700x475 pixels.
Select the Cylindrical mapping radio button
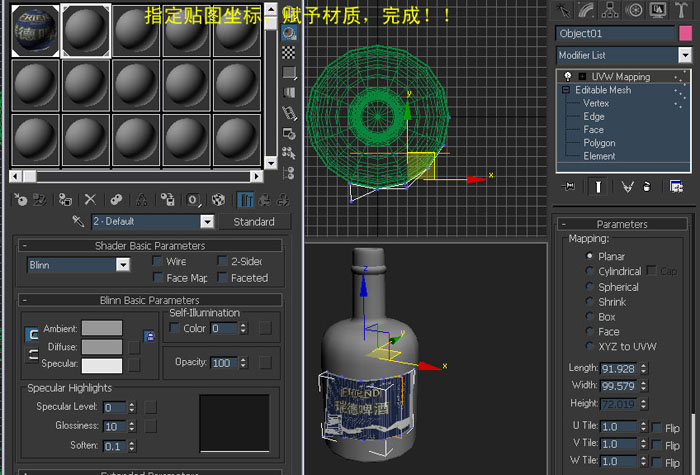589,271
